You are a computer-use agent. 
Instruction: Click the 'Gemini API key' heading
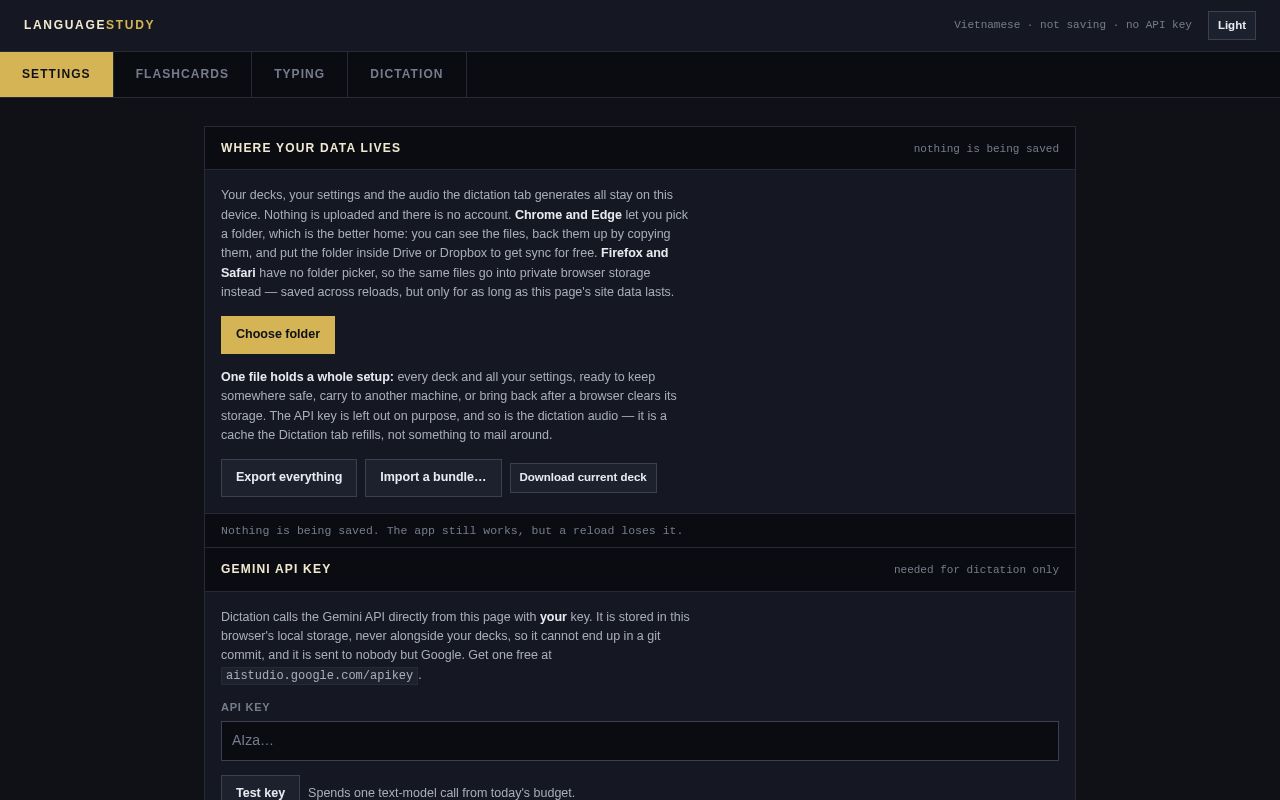[276, 569]
